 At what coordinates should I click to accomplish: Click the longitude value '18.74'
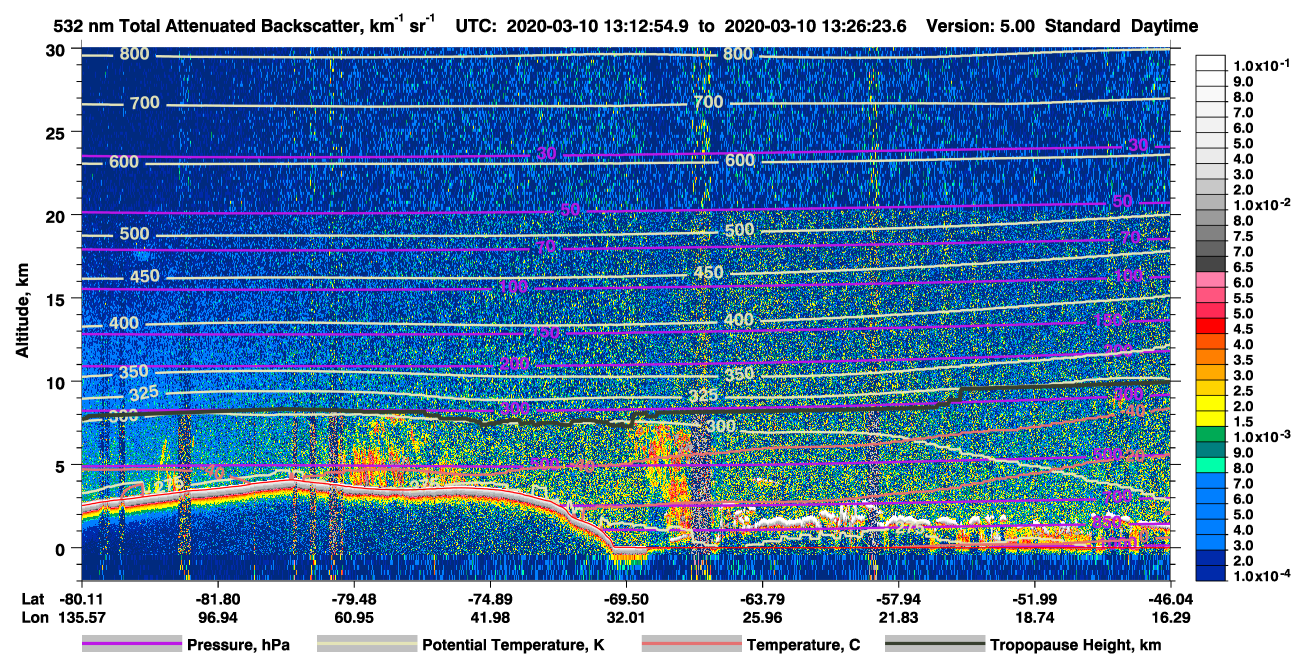coord(1034,617)
